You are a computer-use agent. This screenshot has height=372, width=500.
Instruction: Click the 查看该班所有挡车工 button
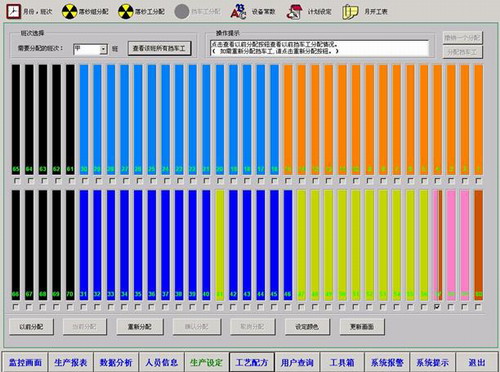[159, 49]
